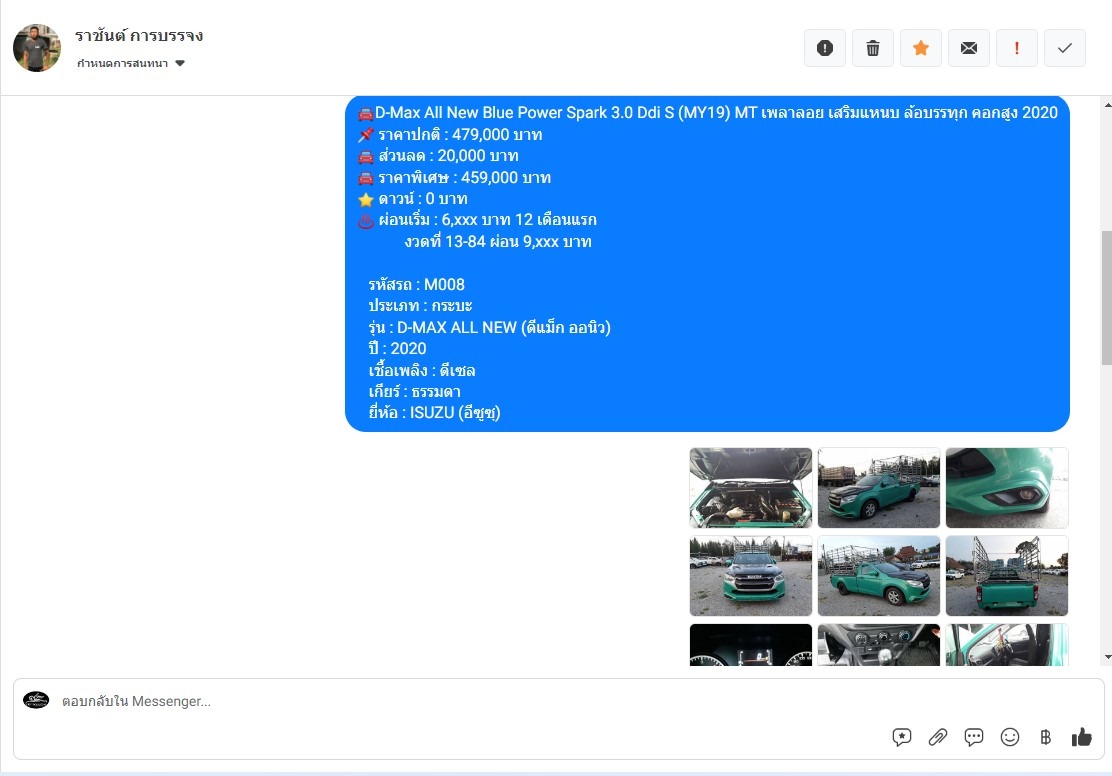Click the text 'ราคาพิเศษ : 459,000 บาท'
Image resolution: width=1112 pixels, height=776 pixels.
[x=465, y=177]
